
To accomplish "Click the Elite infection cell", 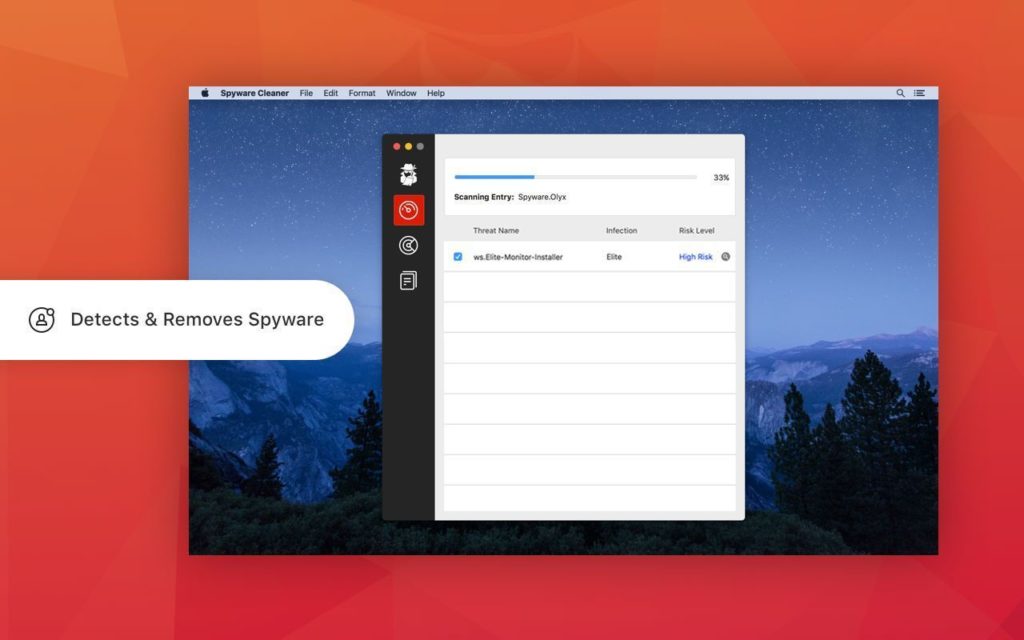I will (614, 257).
